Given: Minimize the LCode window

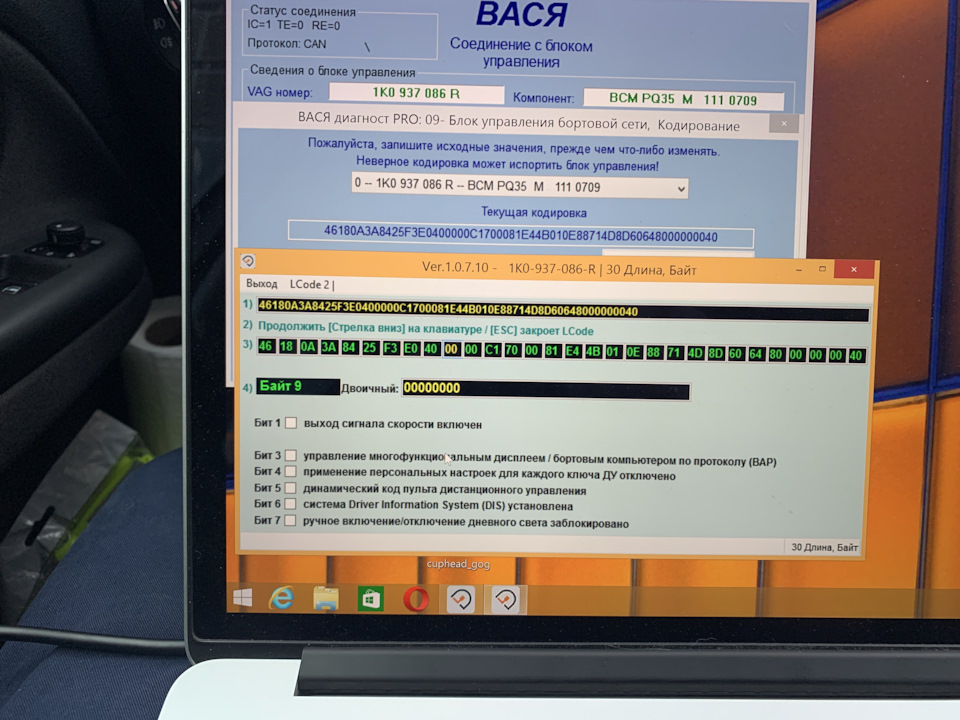Looking at the screenshot, I should coord(798,269).
